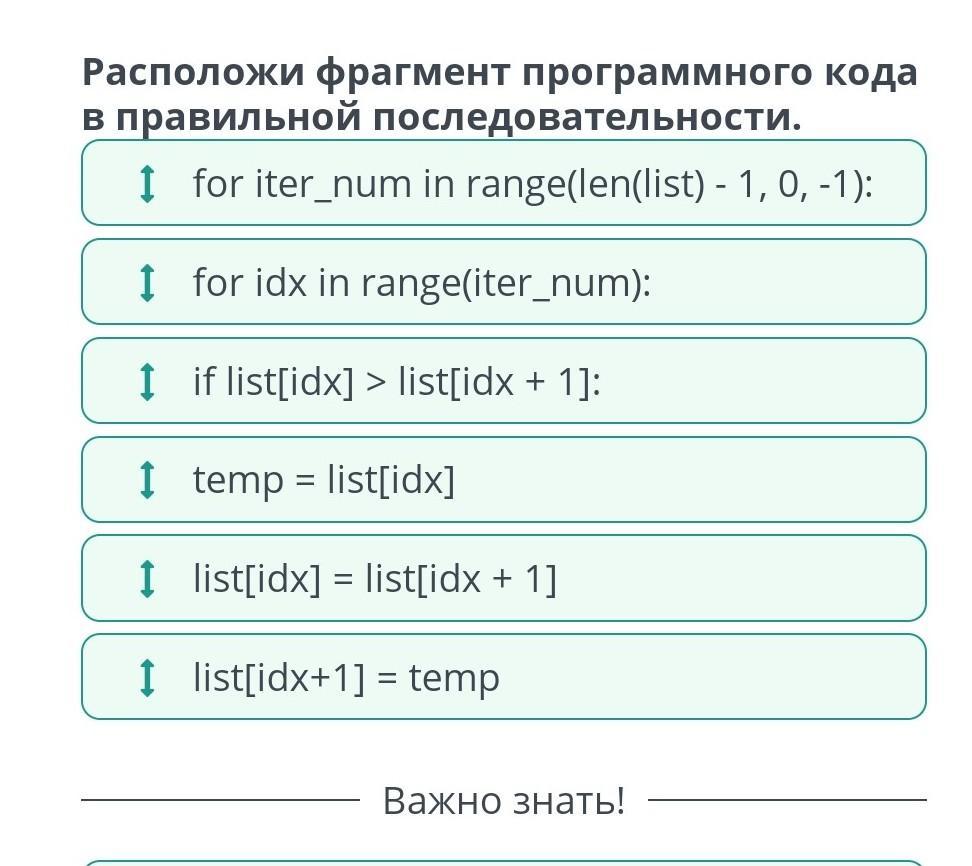The width and height of the screenshot is (972, 866).
Task: Select 'if list[idx] > list[idx + 1]:' text
Action: click(396, 381)
